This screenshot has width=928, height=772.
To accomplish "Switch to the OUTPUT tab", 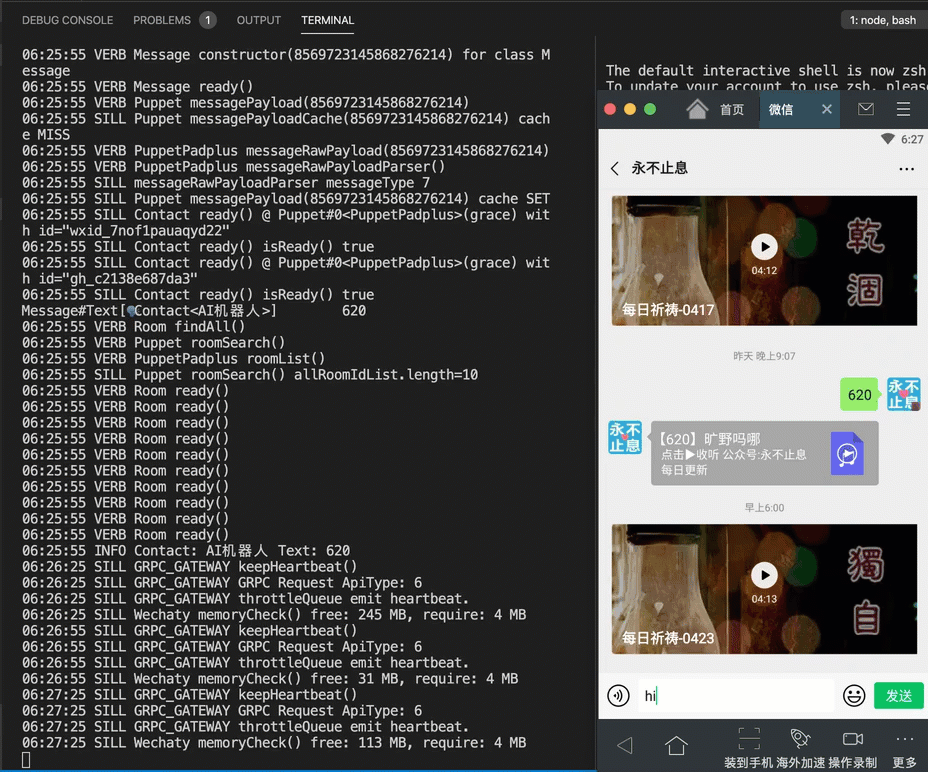I will [x=259, y=20].
